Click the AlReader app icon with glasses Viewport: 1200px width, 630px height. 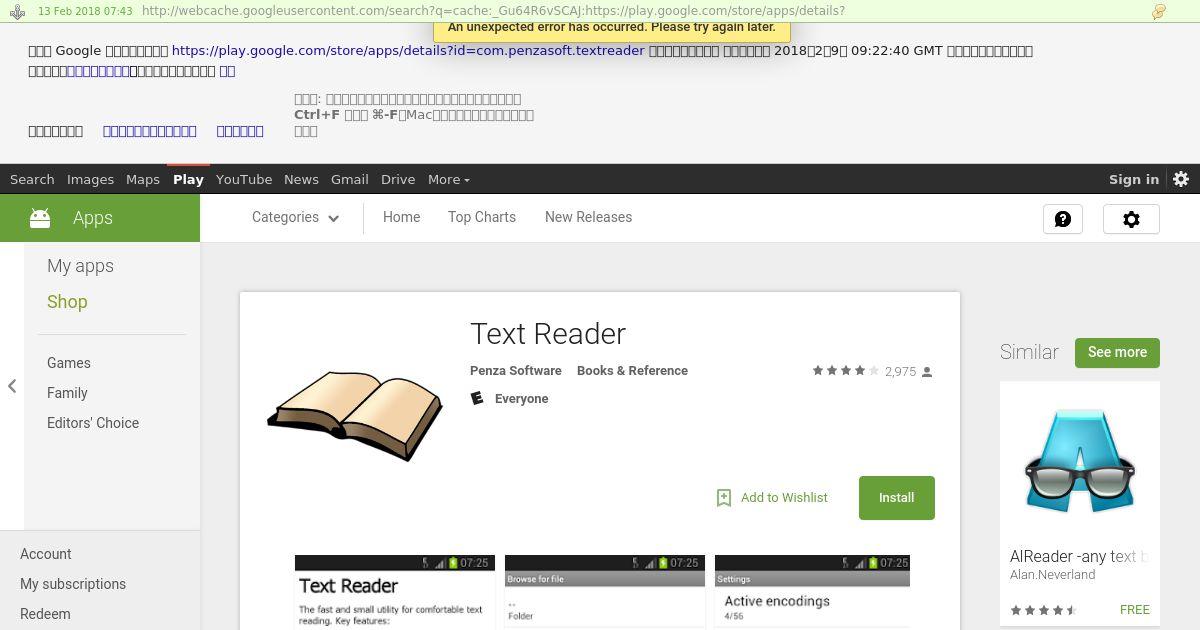pyautogui.click(x=1080, y=462)
